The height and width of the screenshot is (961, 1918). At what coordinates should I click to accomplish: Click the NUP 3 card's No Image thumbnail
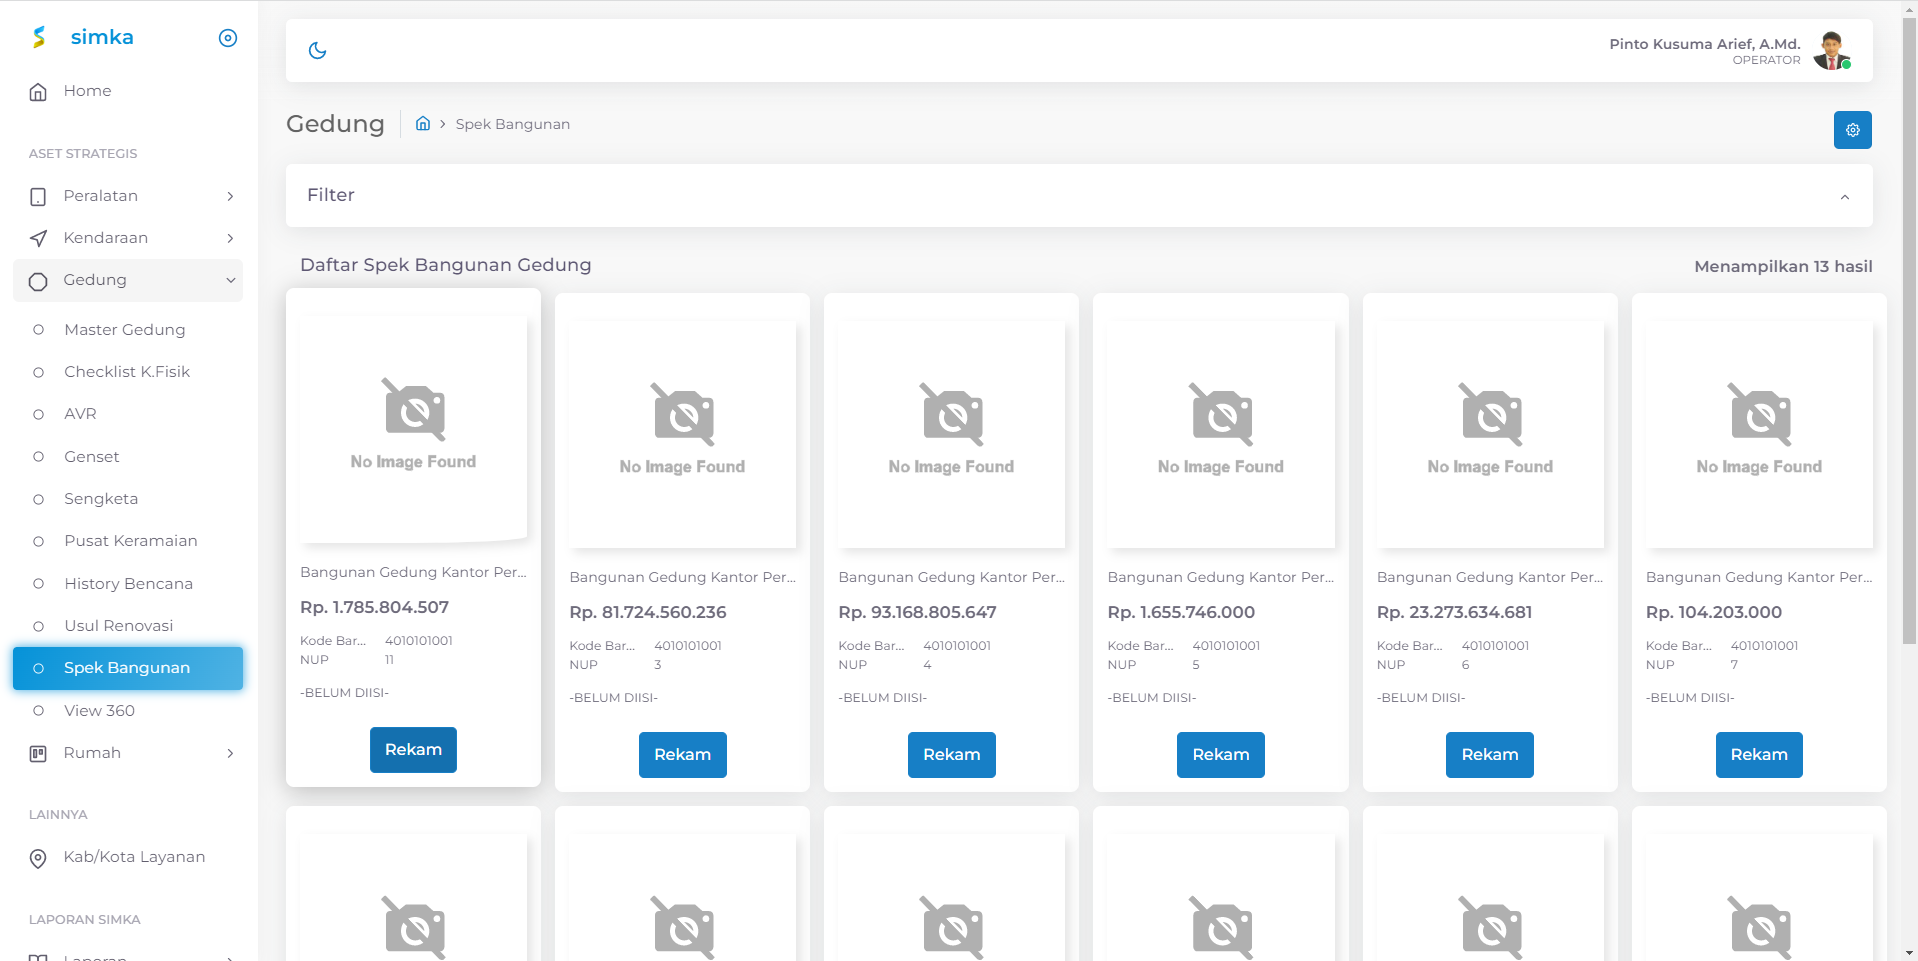[682, 434]
